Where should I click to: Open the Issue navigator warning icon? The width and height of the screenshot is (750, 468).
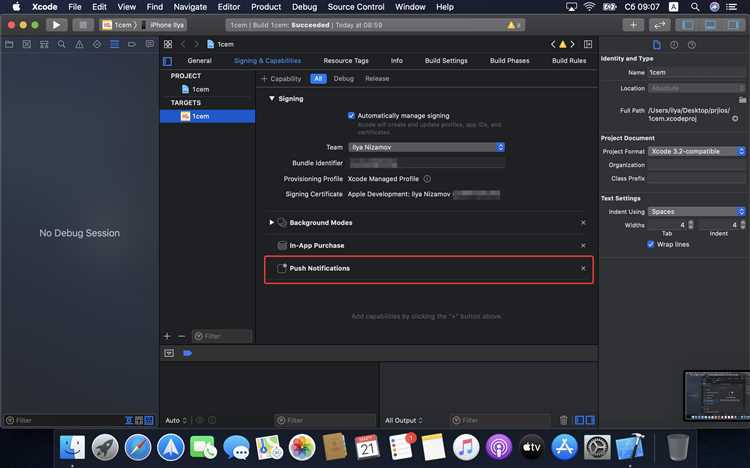pos(79,44)
